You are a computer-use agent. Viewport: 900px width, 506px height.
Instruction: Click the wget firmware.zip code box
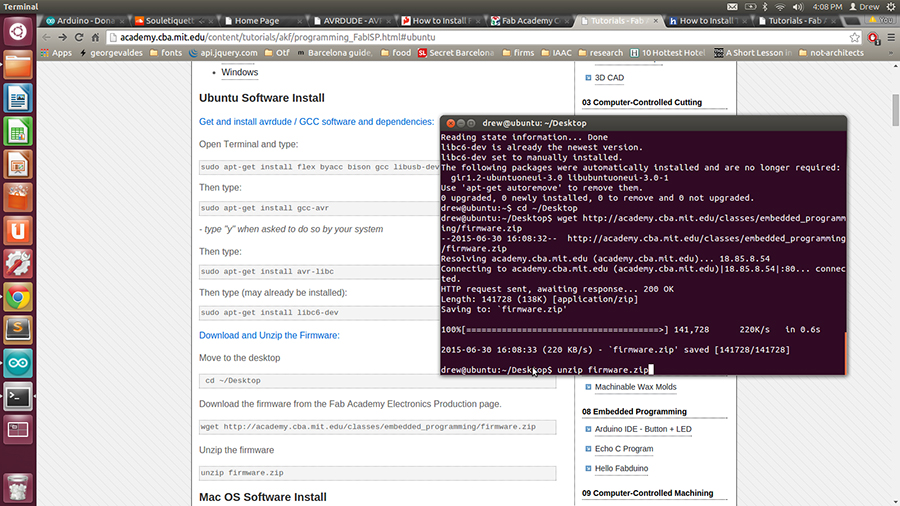377,427
